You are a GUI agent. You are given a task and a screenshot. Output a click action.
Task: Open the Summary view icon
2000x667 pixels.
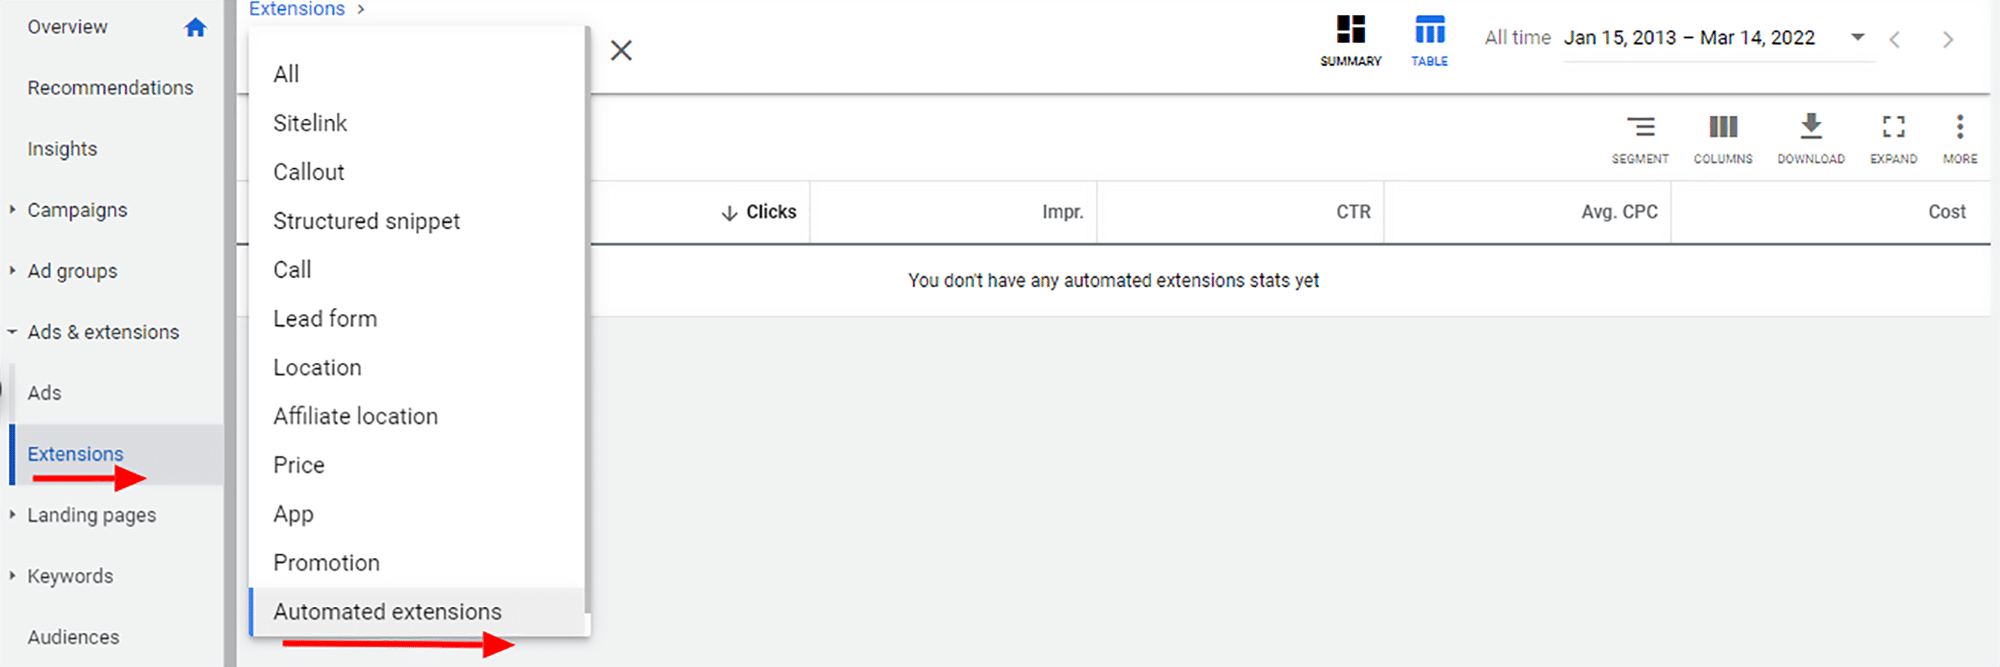pos(1350,30)
